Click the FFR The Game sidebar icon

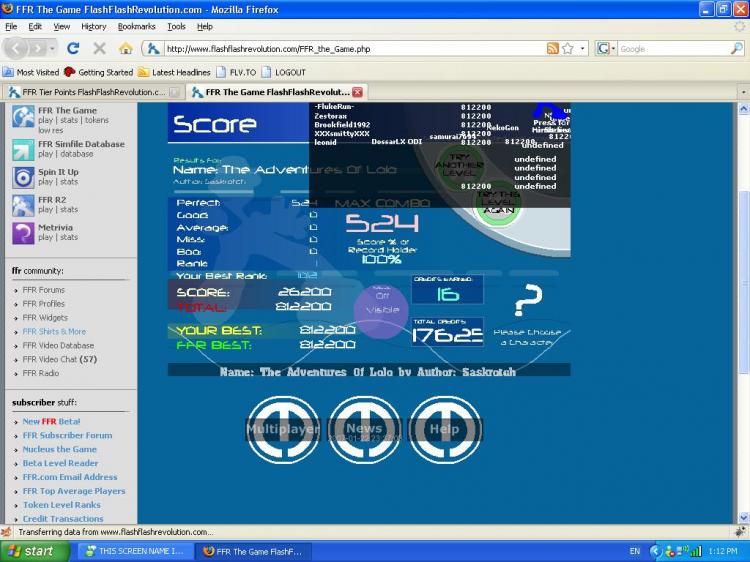(23, 117)
